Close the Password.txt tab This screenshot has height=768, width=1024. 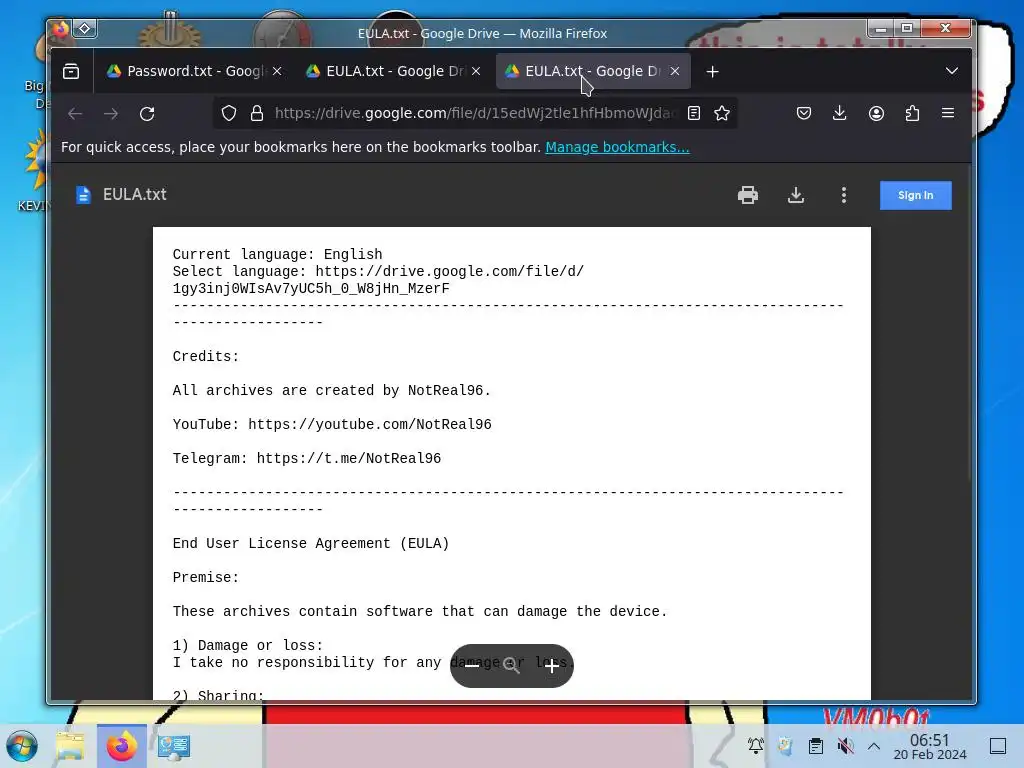coord(277,71)
